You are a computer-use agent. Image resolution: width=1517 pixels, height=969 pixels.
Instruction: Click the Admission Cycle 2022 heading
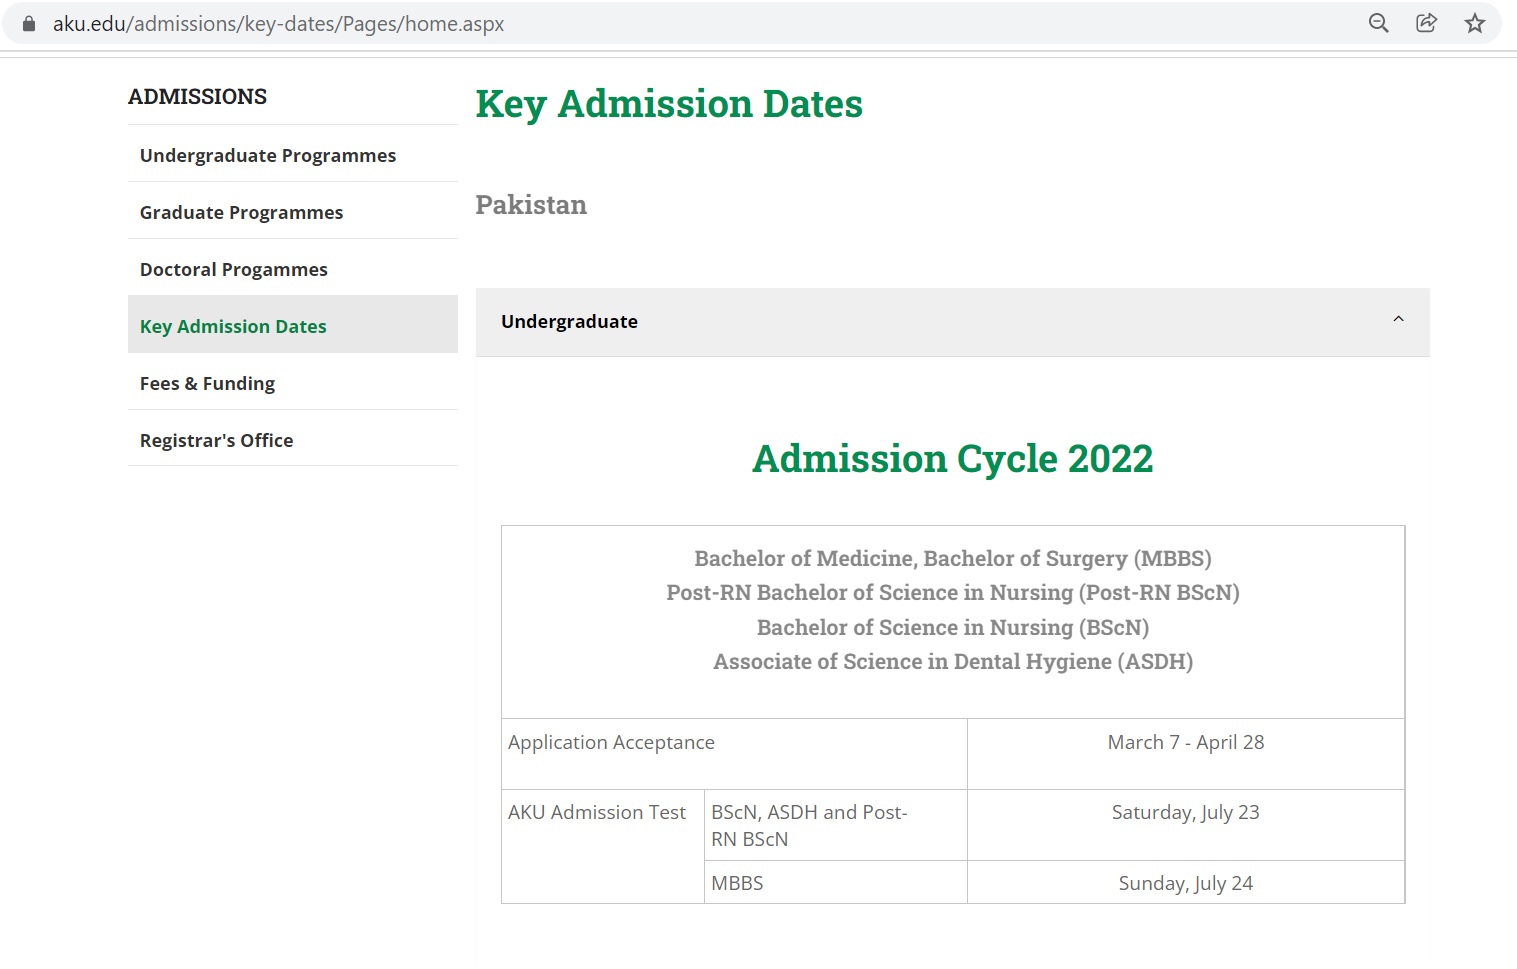pos(951,458)
